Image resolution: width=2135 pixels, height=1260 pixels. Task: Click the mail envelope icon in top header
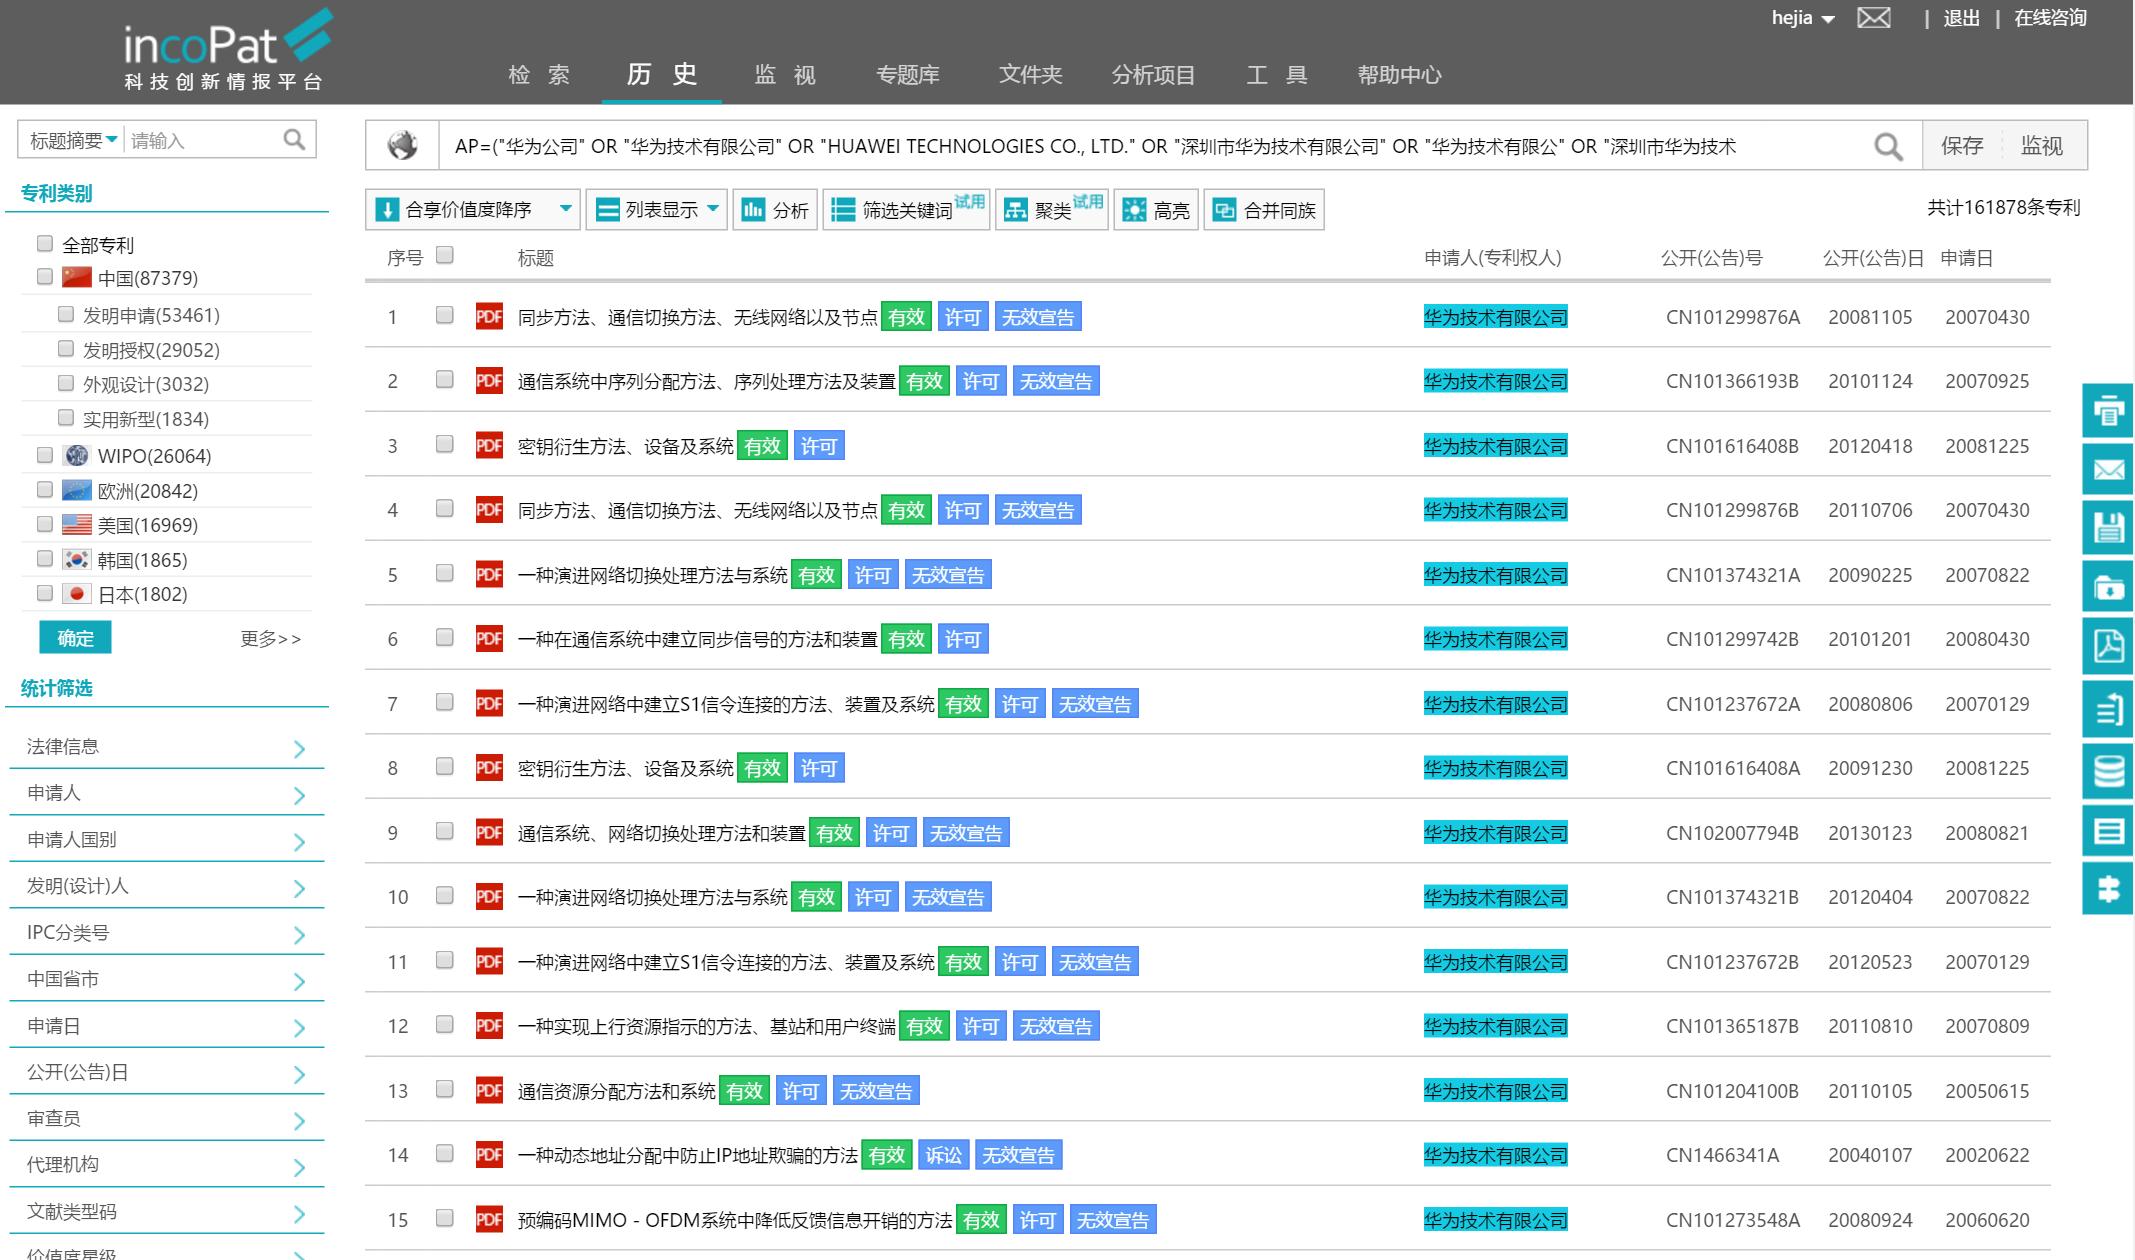[x=1873, y=18]
